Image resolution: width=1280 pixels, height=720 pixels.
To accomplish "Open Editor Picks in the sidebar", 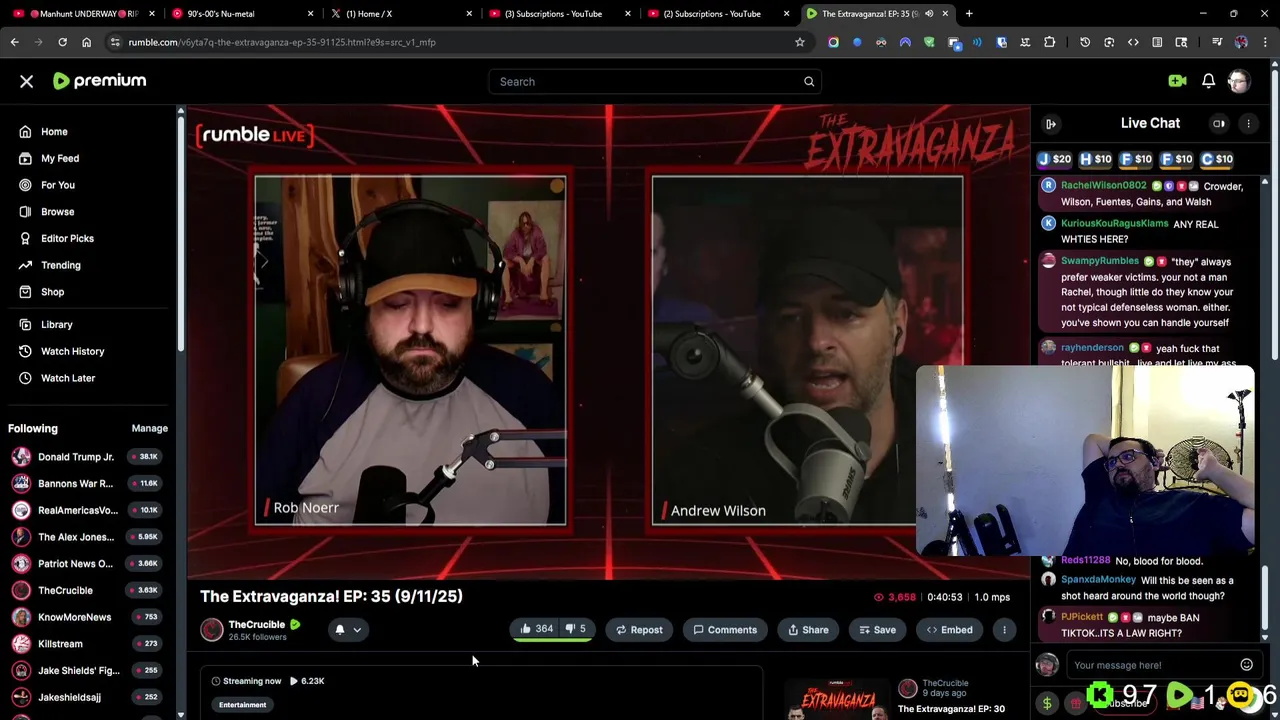I will (67, 238).
